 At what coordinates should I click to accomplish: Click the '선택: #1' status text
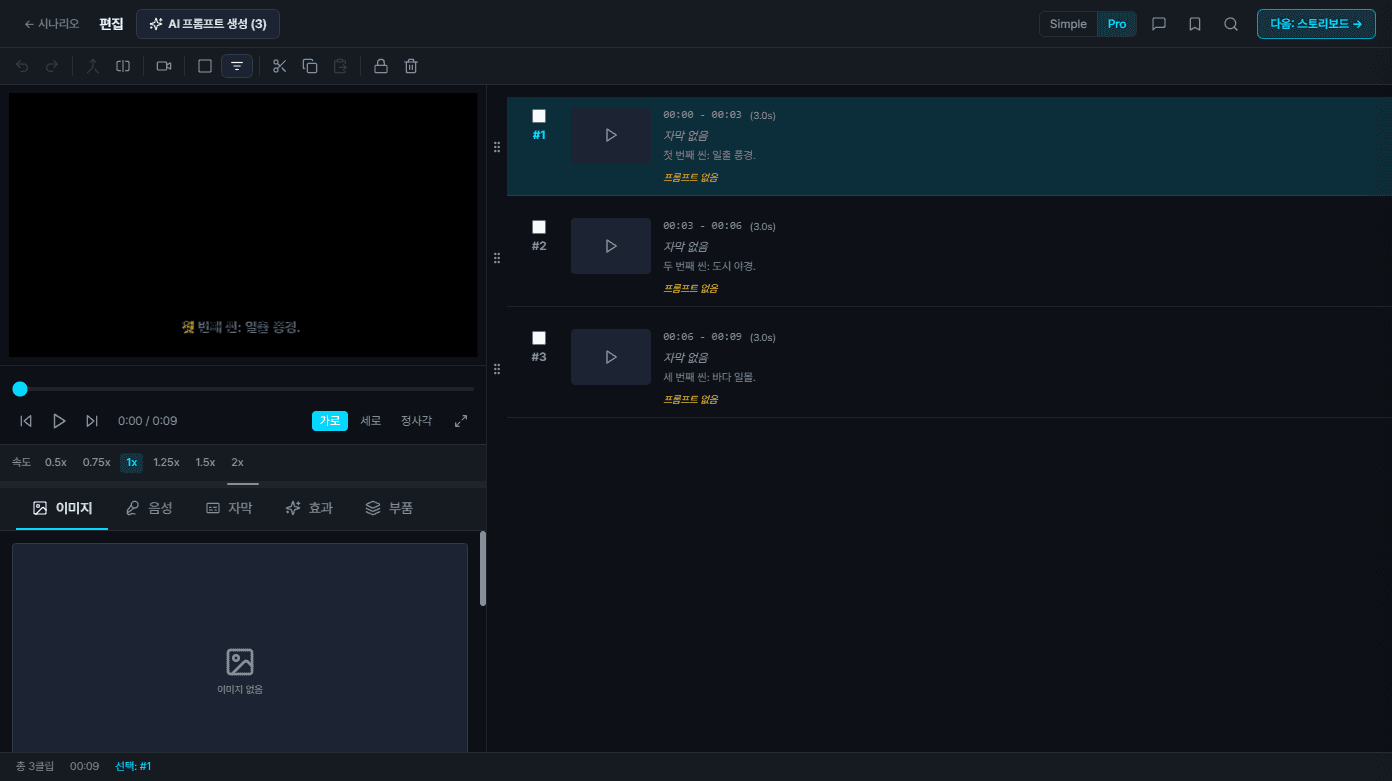pyautogui.click(x=133, y=766)
